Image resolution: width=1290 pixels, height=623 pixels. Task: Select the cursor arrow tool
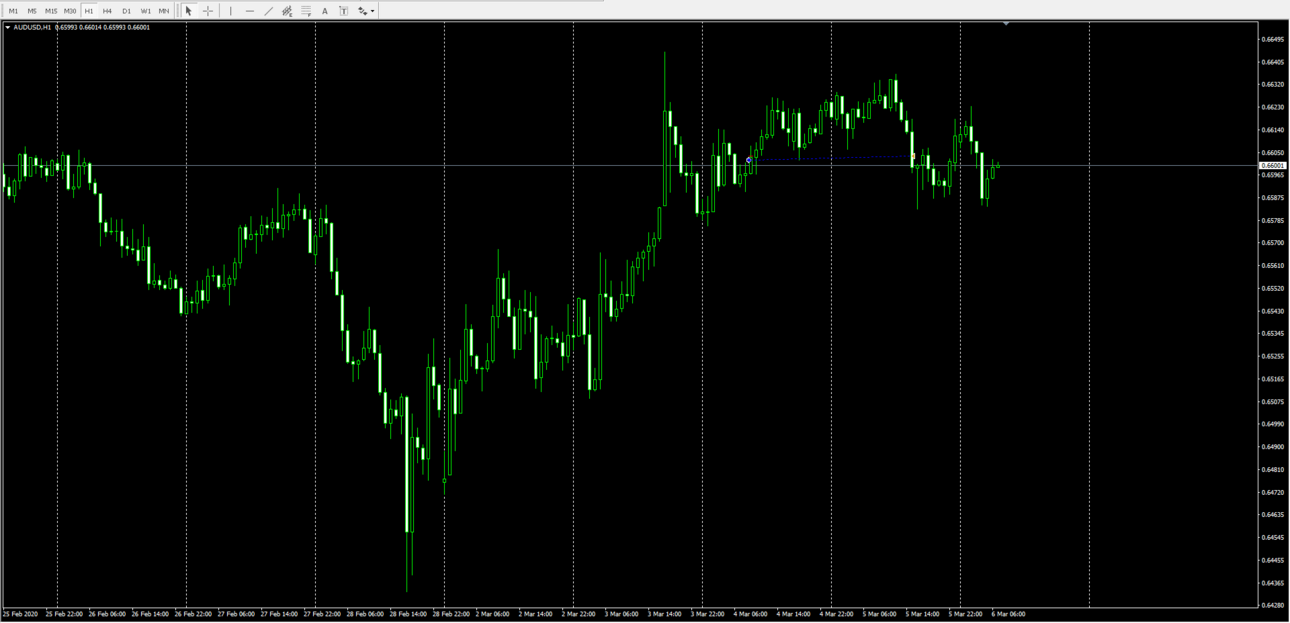pyautogui.click(x=189, y=11)
